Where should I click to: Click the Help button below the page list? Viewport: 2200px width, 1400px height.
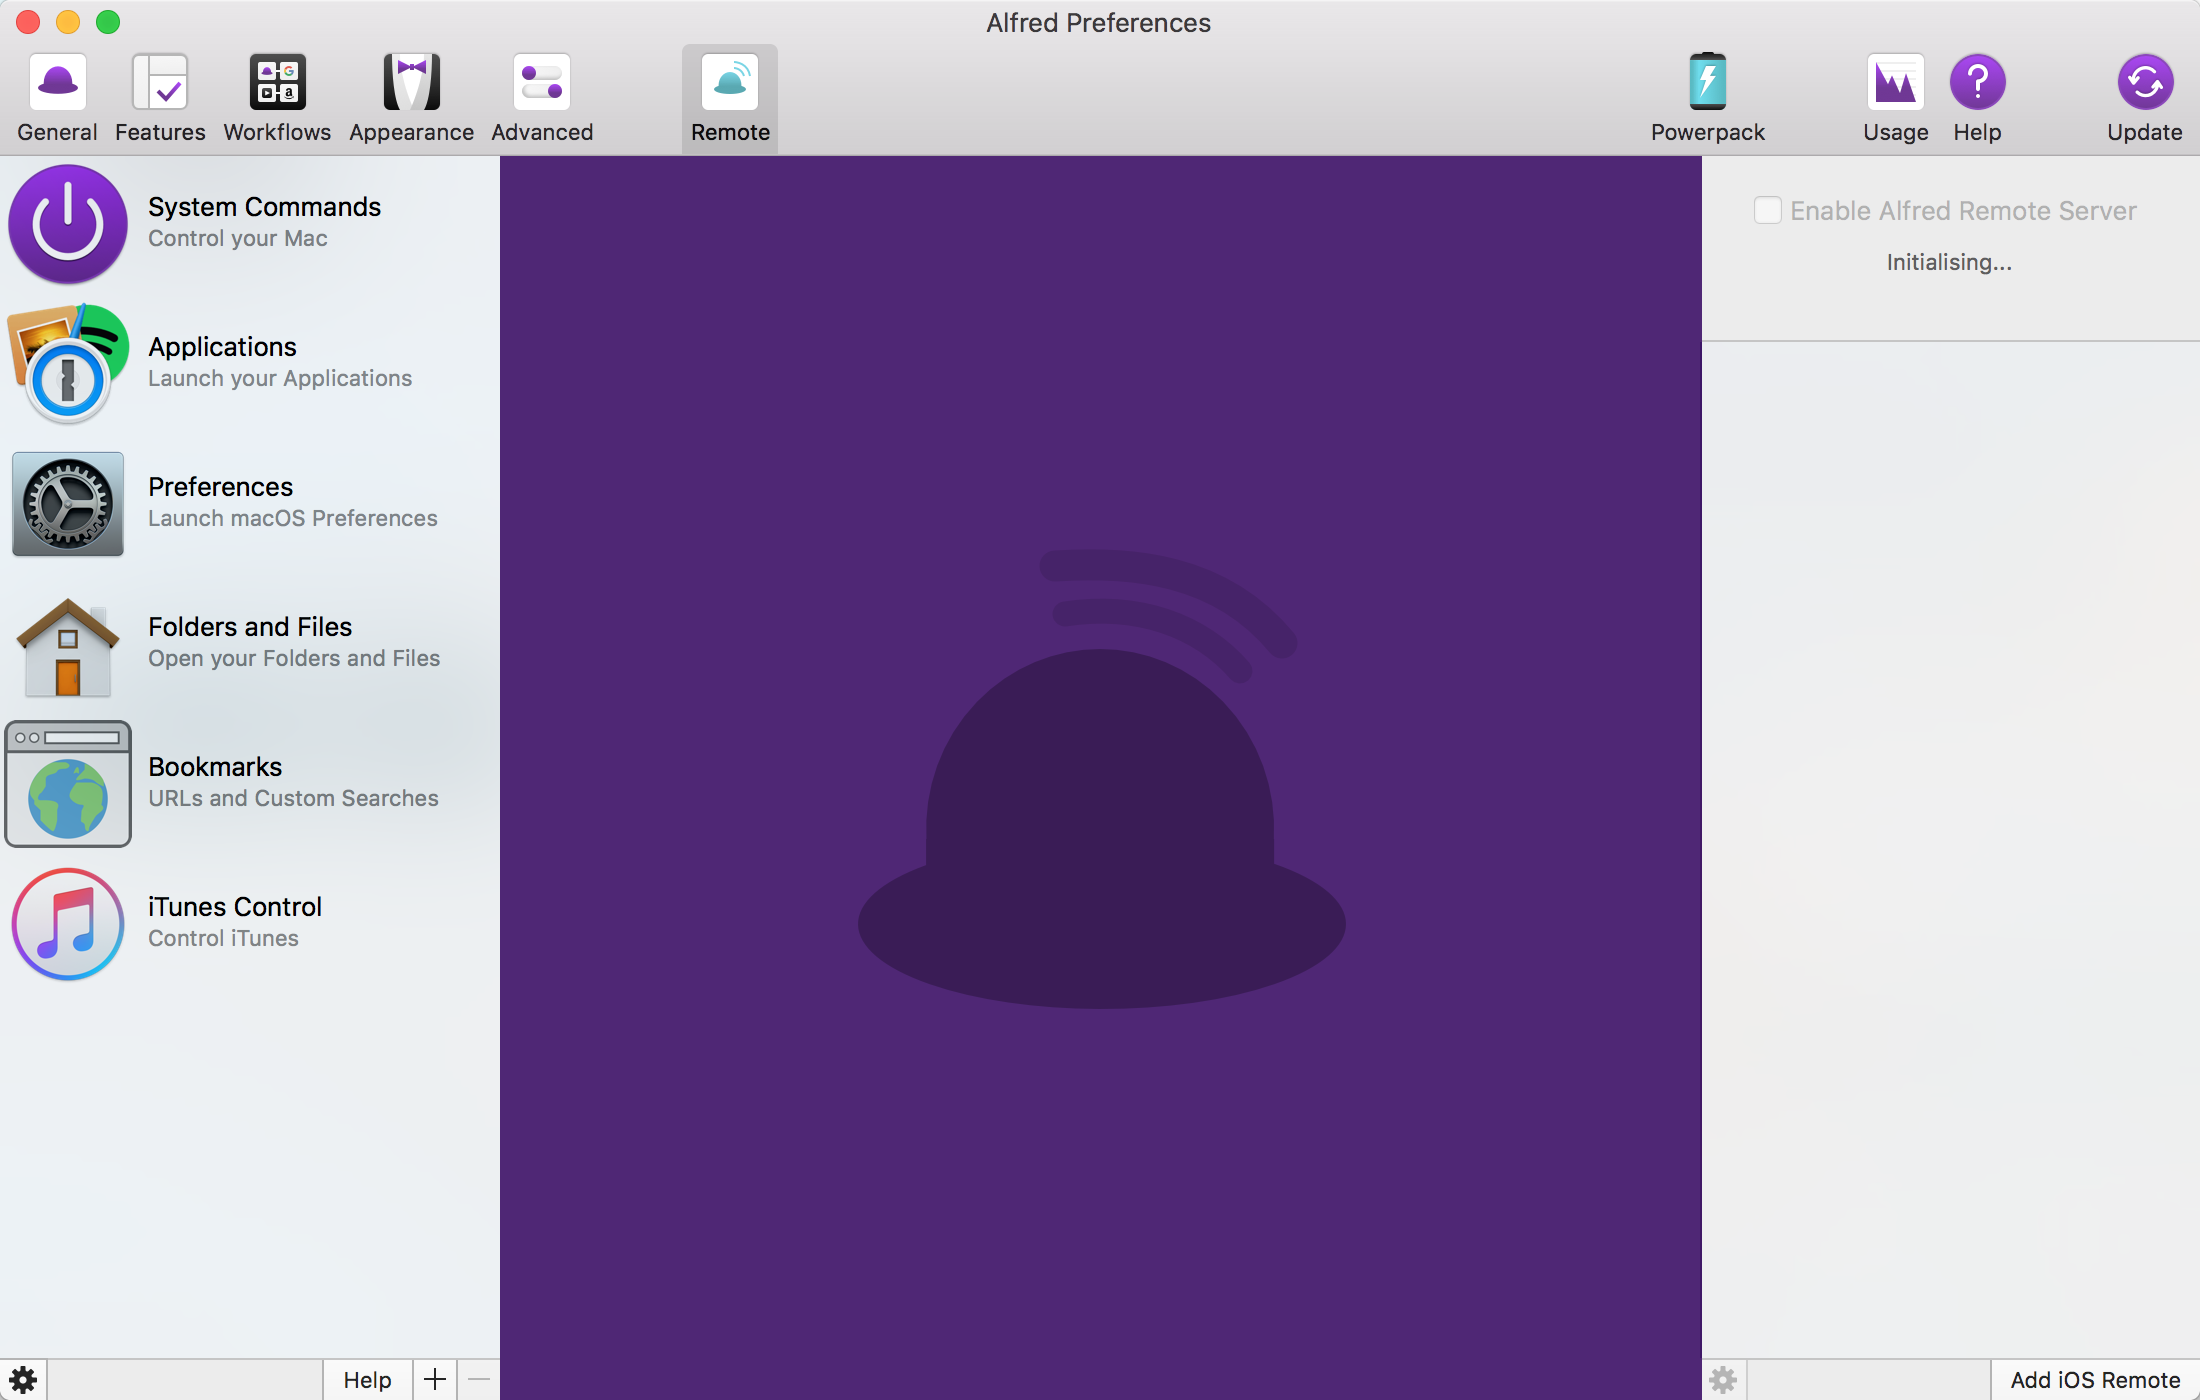[367, 1379]
